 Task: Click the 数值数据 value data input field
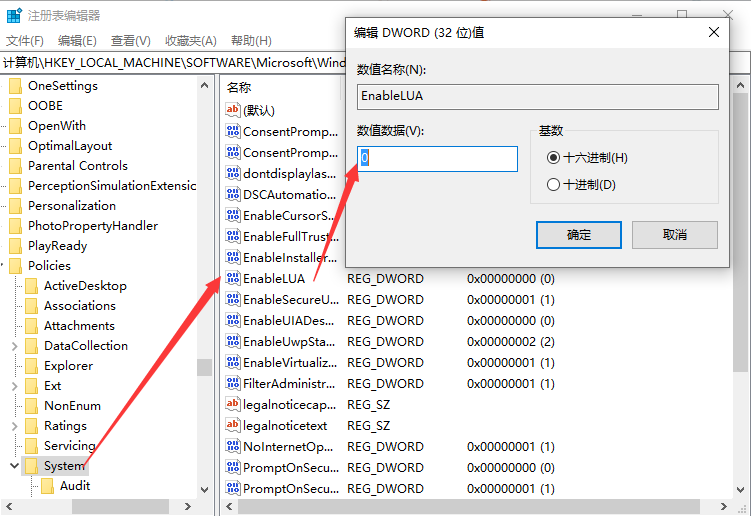click(438, 159)
